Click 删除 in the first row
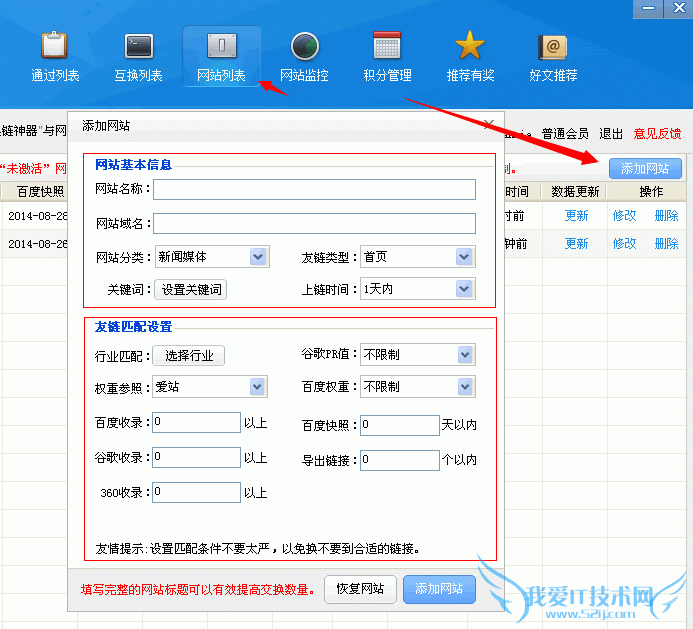 point(666,216)
